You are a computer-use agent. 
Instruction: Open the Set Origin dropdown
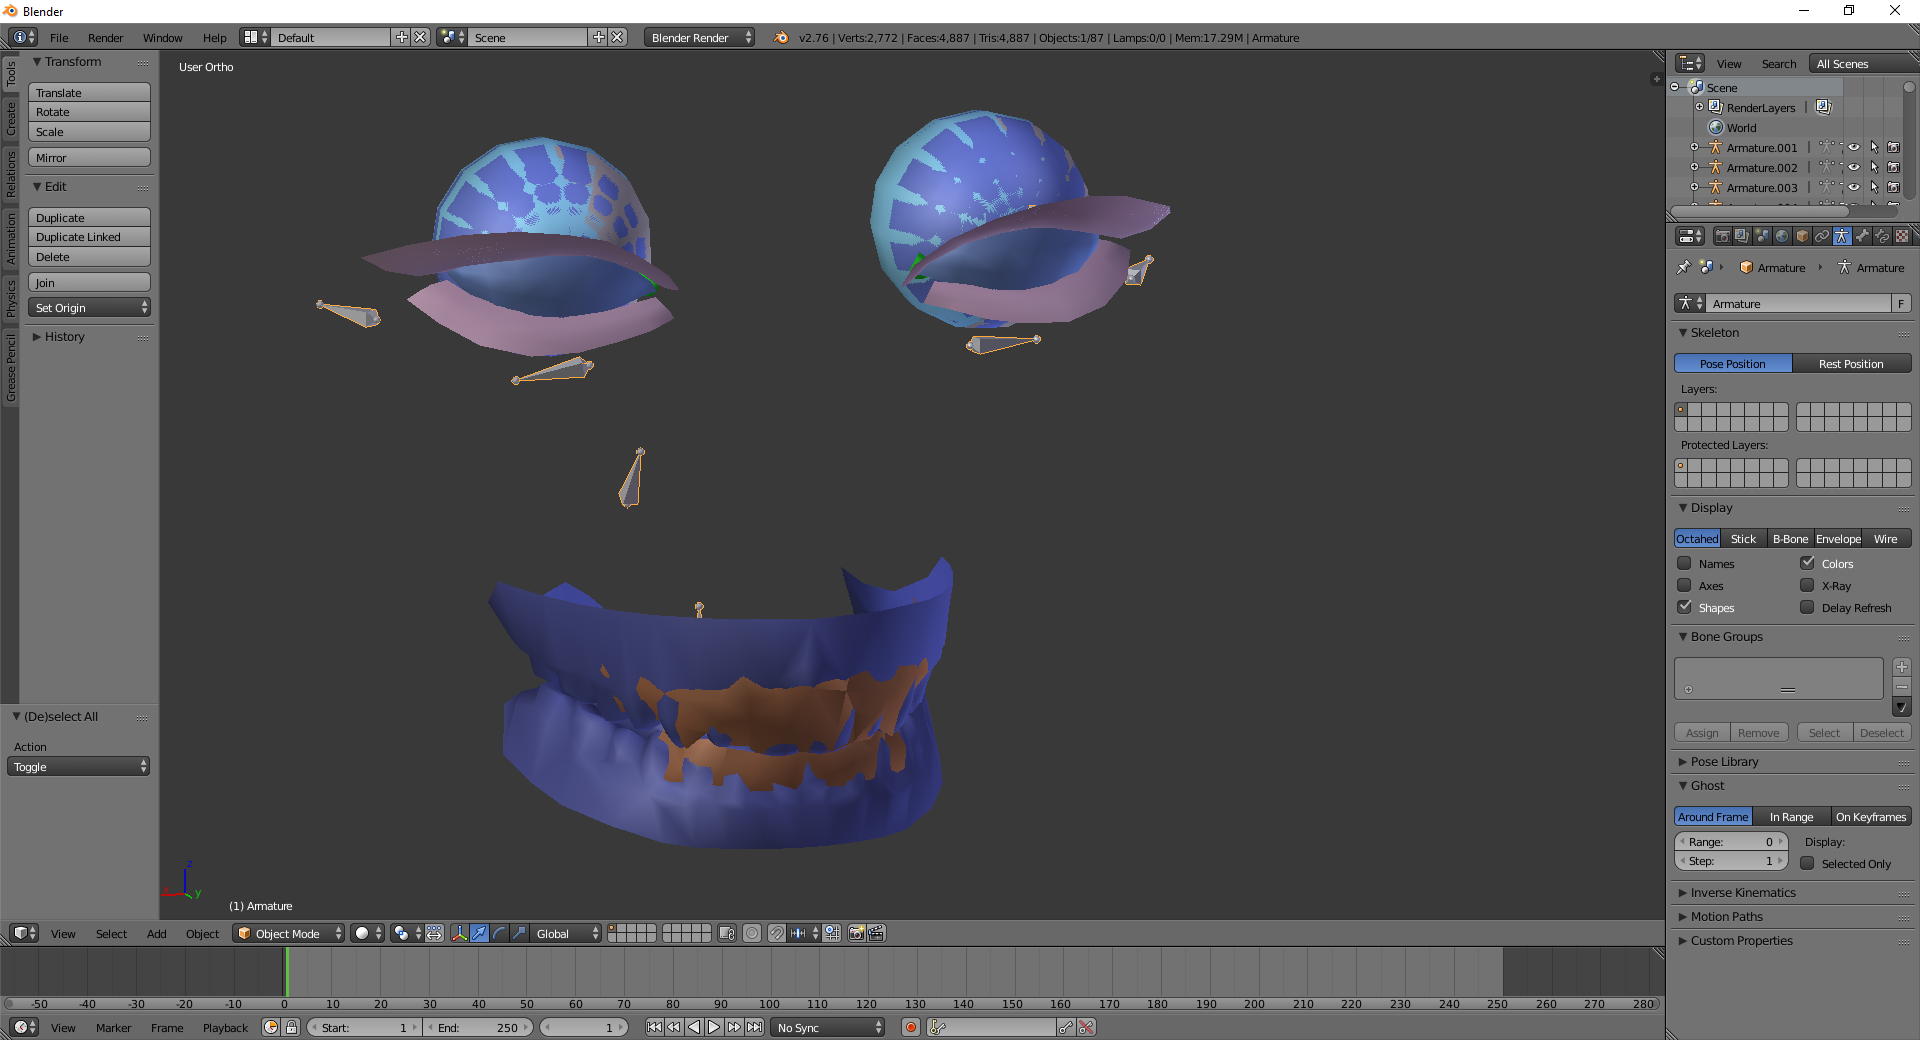89,308
